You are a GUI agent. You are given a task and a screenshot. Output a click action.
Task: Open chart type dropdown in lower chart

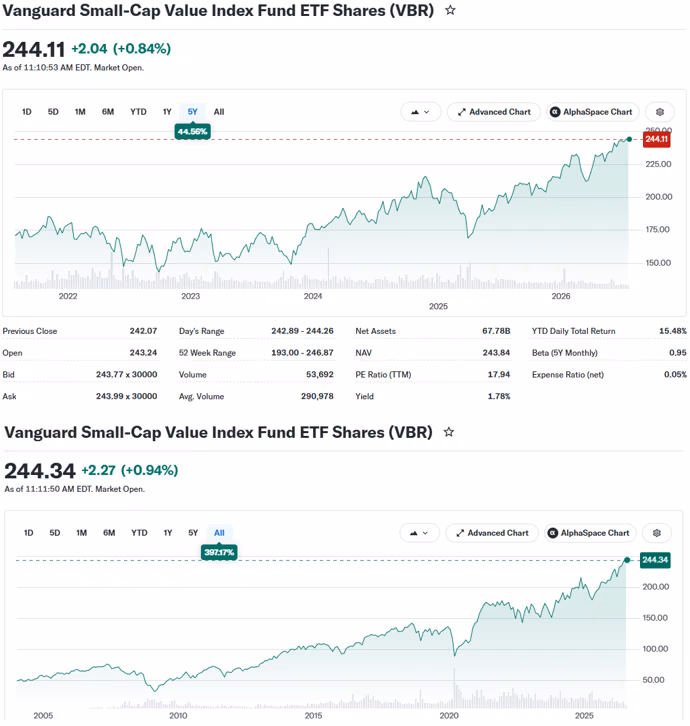coord(419,533)
